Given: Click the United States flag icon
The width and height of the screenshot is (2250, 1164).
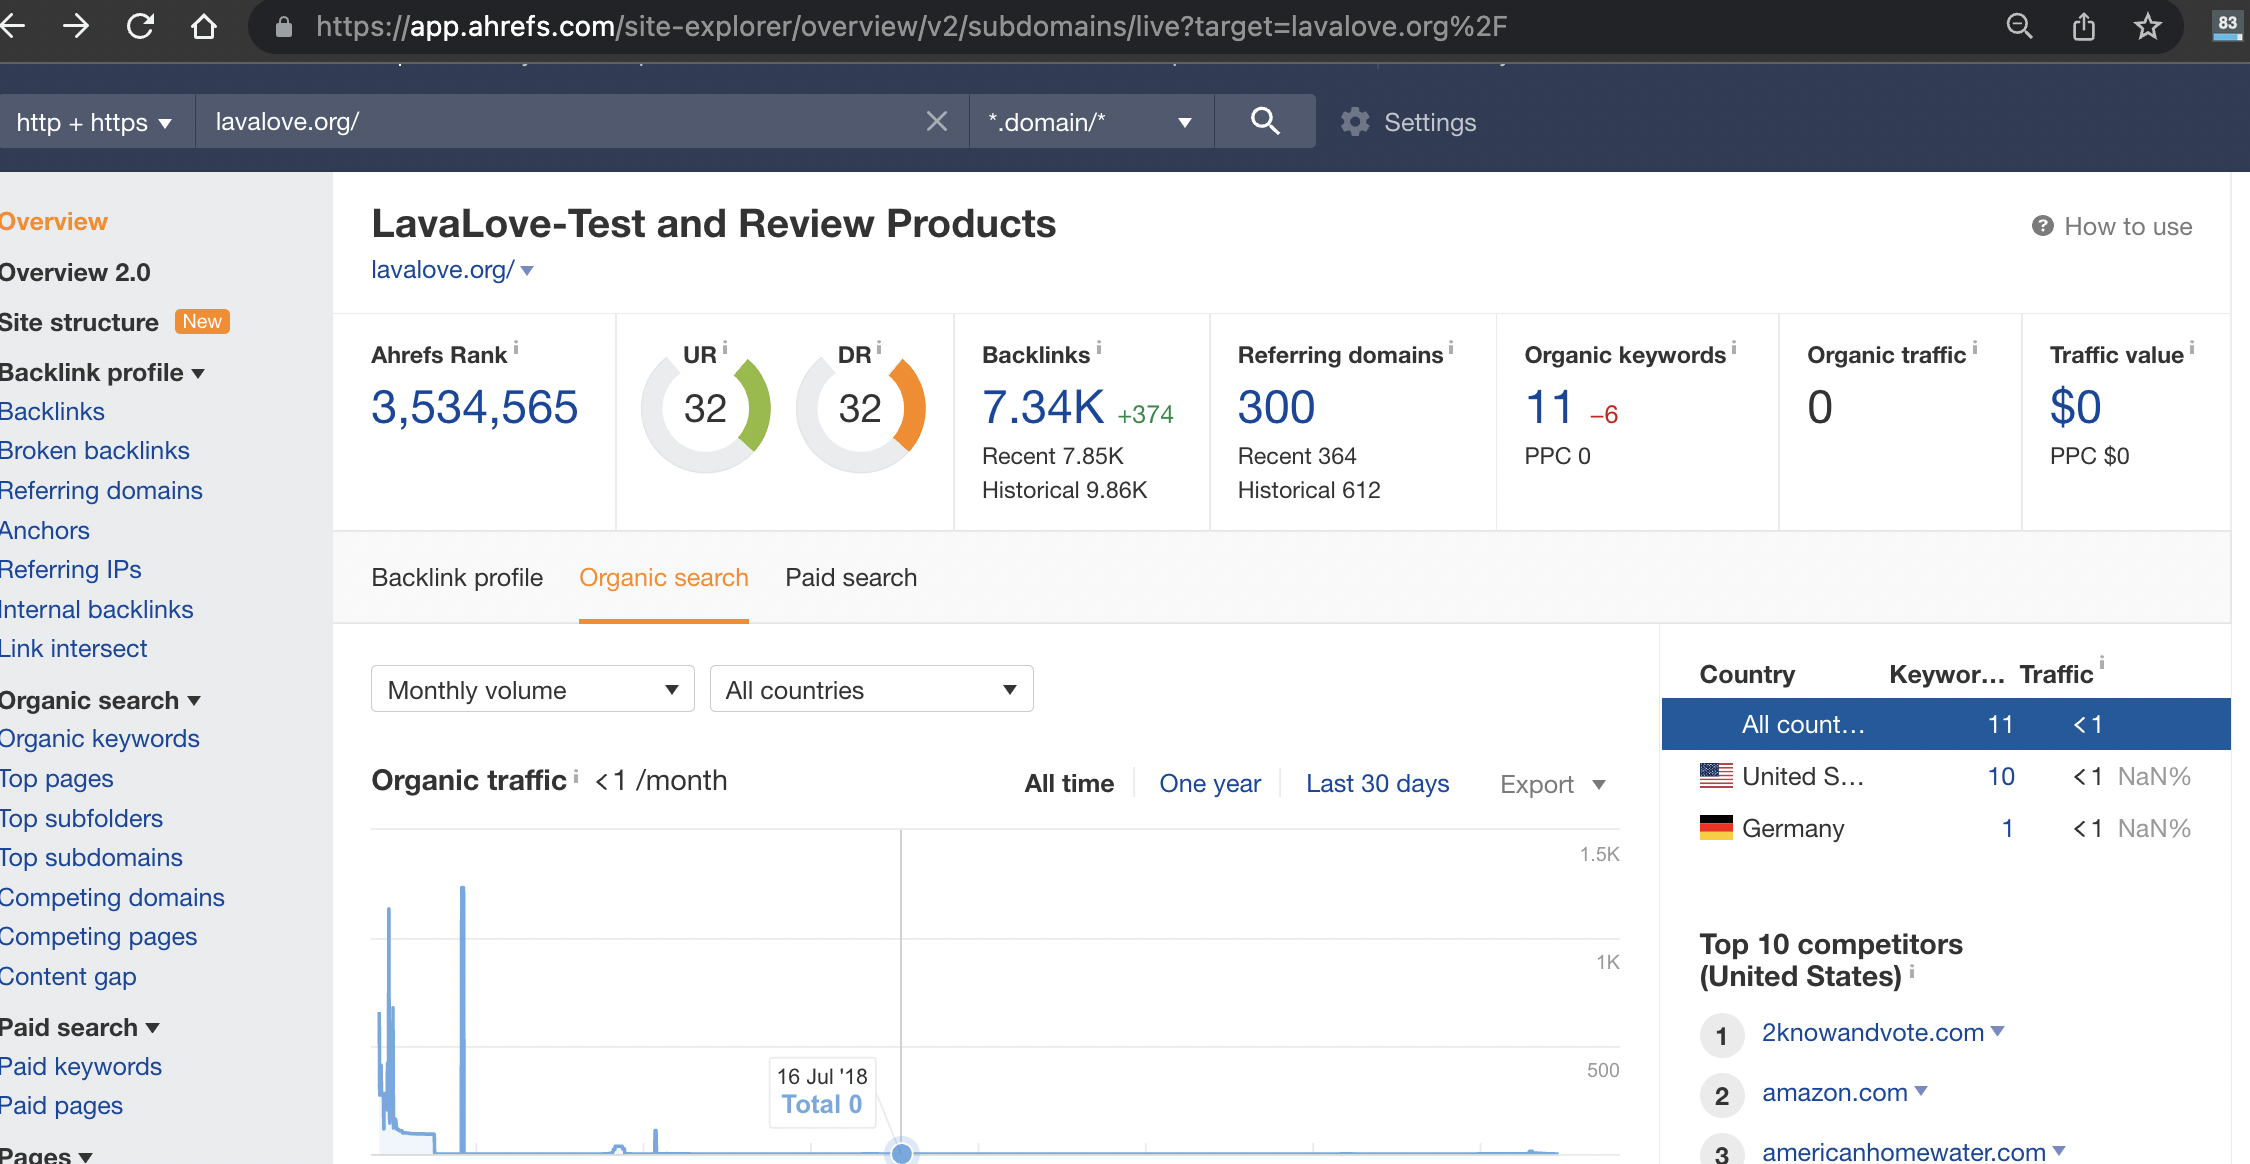Looking at the screenshot, I should pyautogui.click(x=1716, y=775).
